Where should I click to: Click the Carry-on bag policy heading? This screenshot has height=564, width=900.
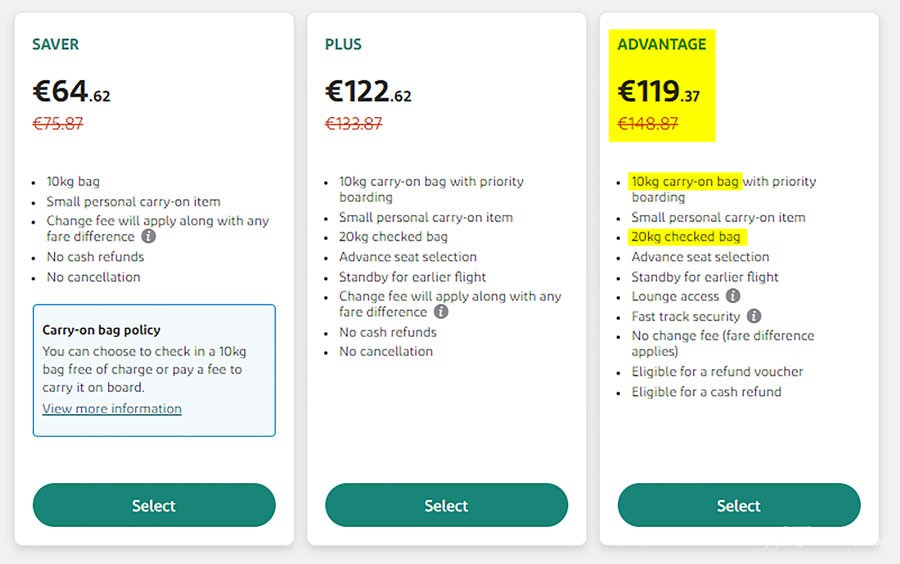[102, 330]
